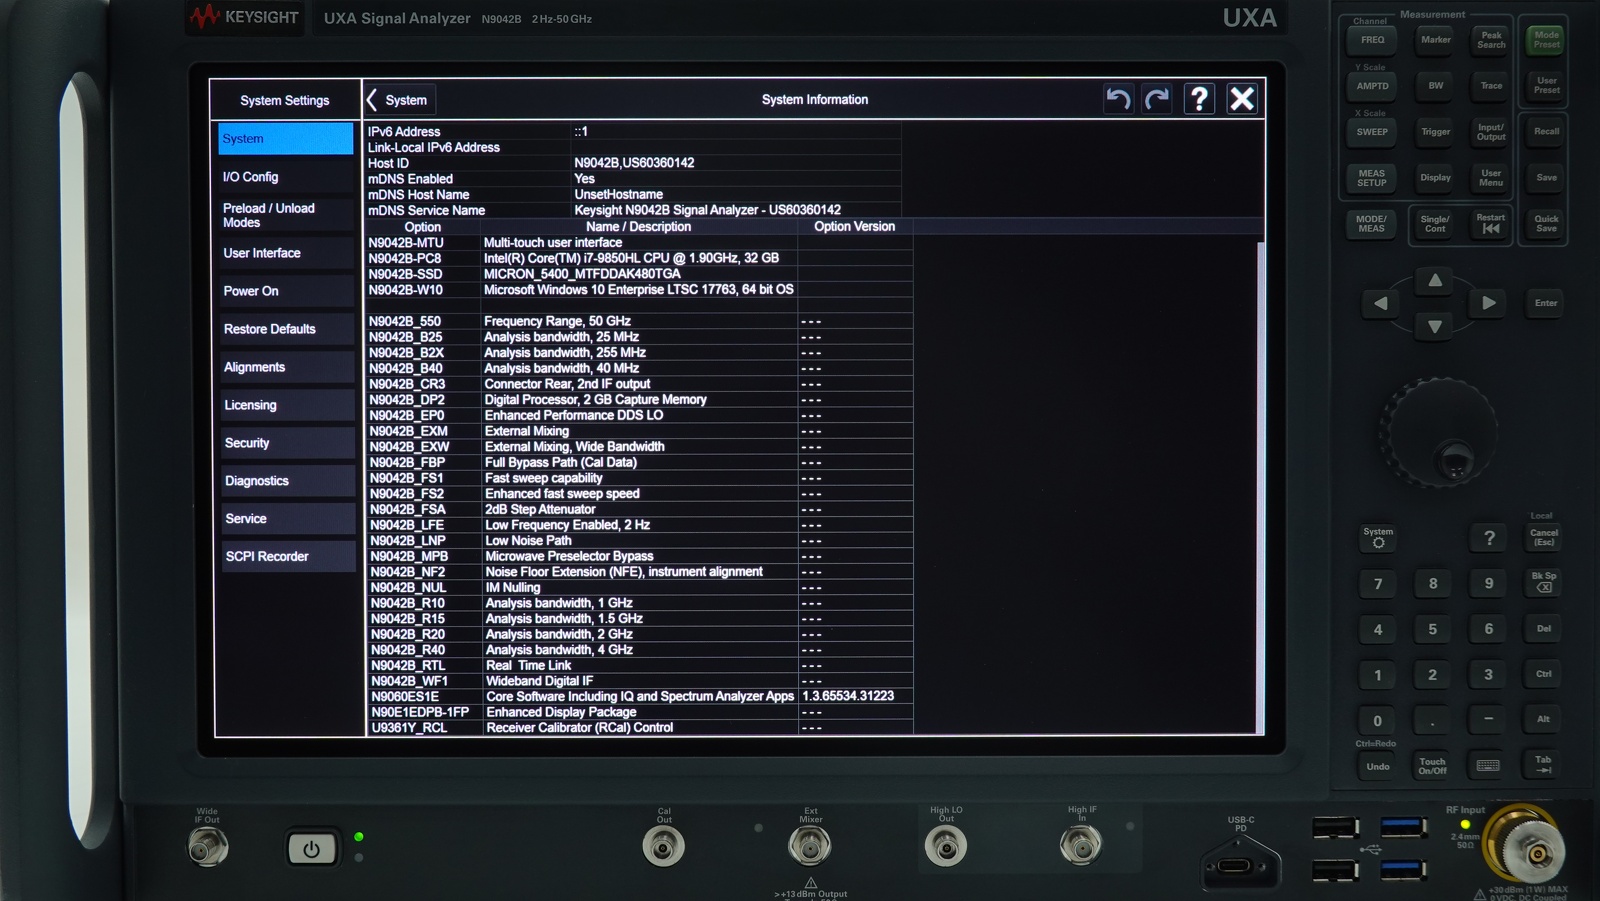1600x901 pixels.
Task: Click the Option Version column header
Action: click(854, 227)
